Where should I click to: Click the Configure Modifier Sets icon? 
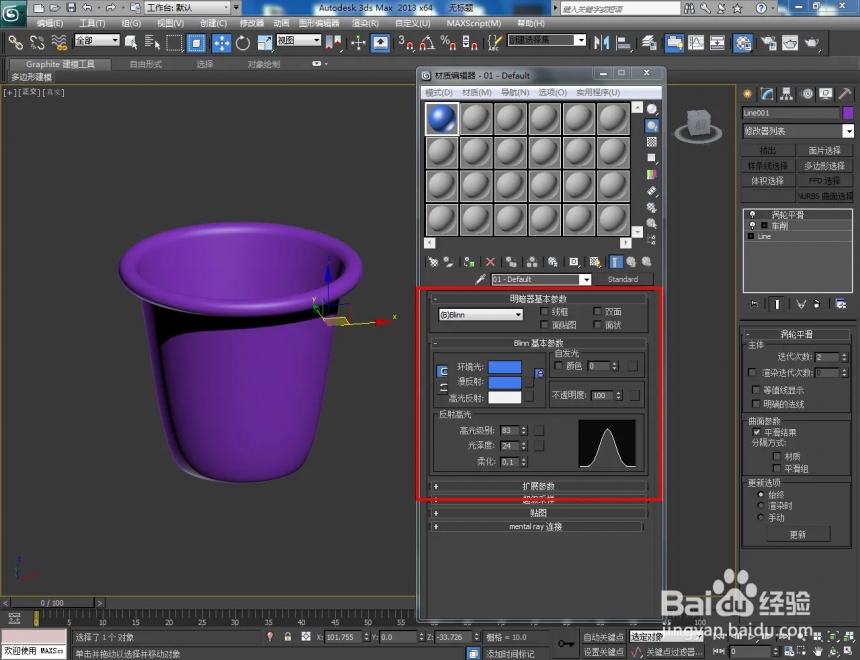(841, 304)
